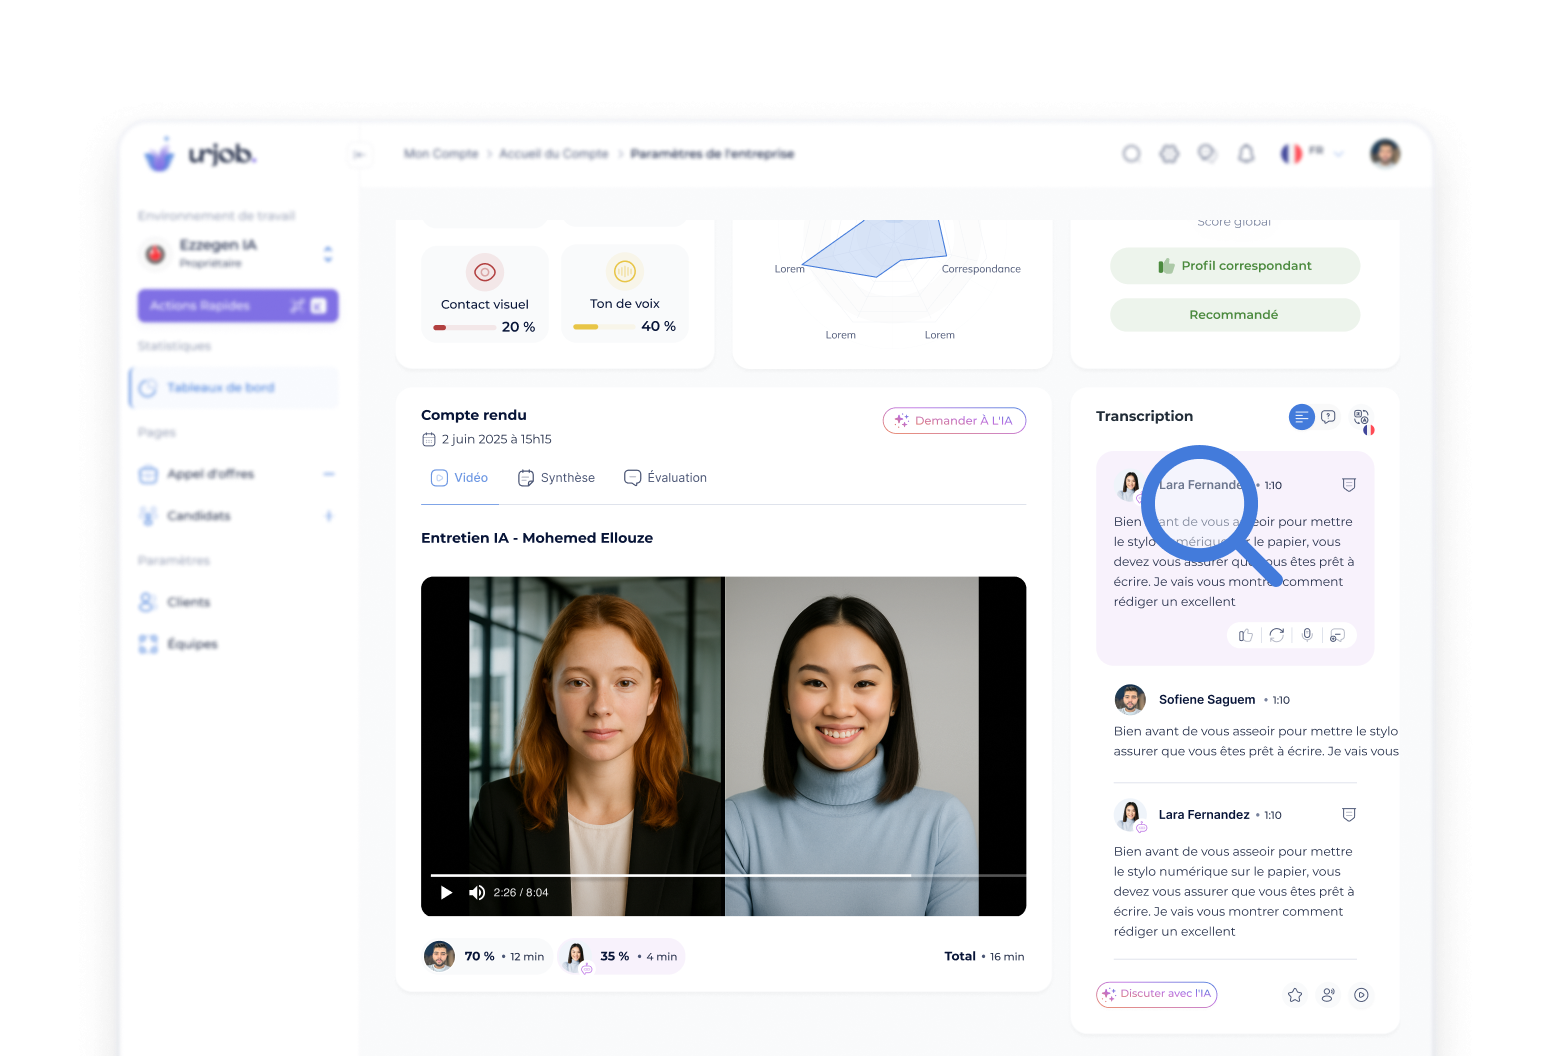Toggle the bookmark on the last Lara Fernandez message
This screenshot has height=1056, width=1552.
coord(1348,815)
